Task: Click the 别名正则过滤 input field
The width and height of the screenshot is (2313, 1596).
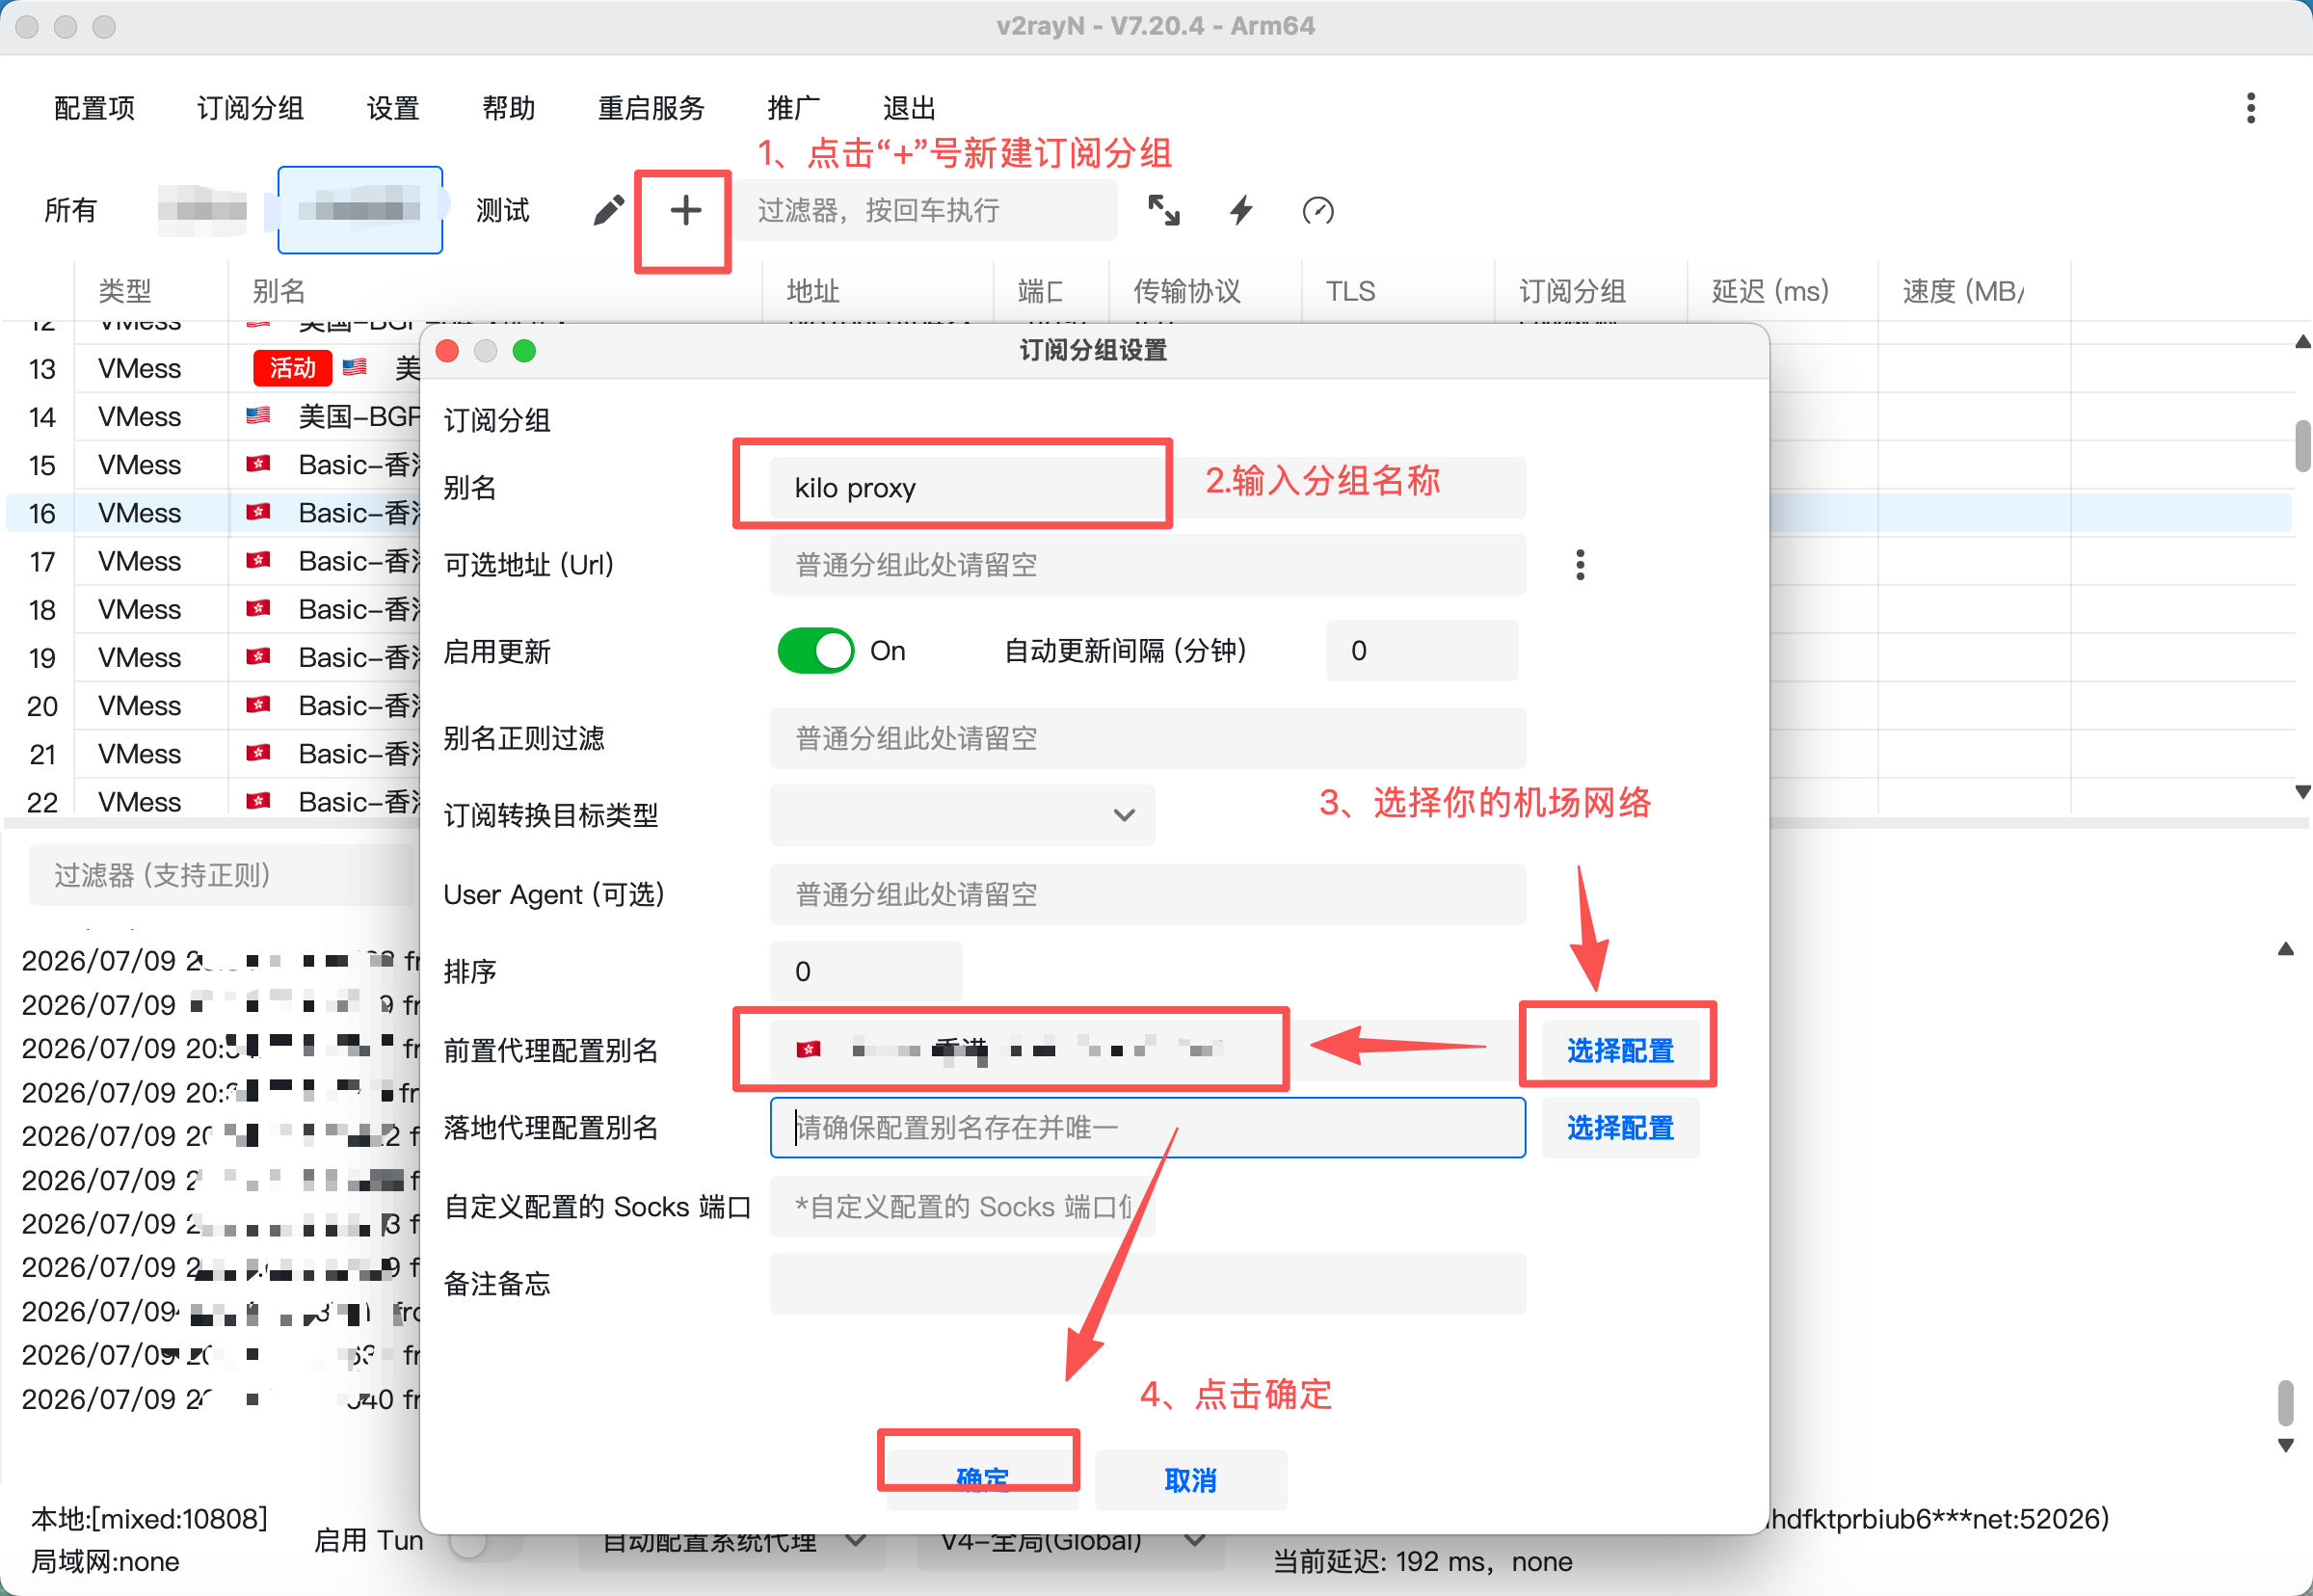Action: [x=1148, y=738]
